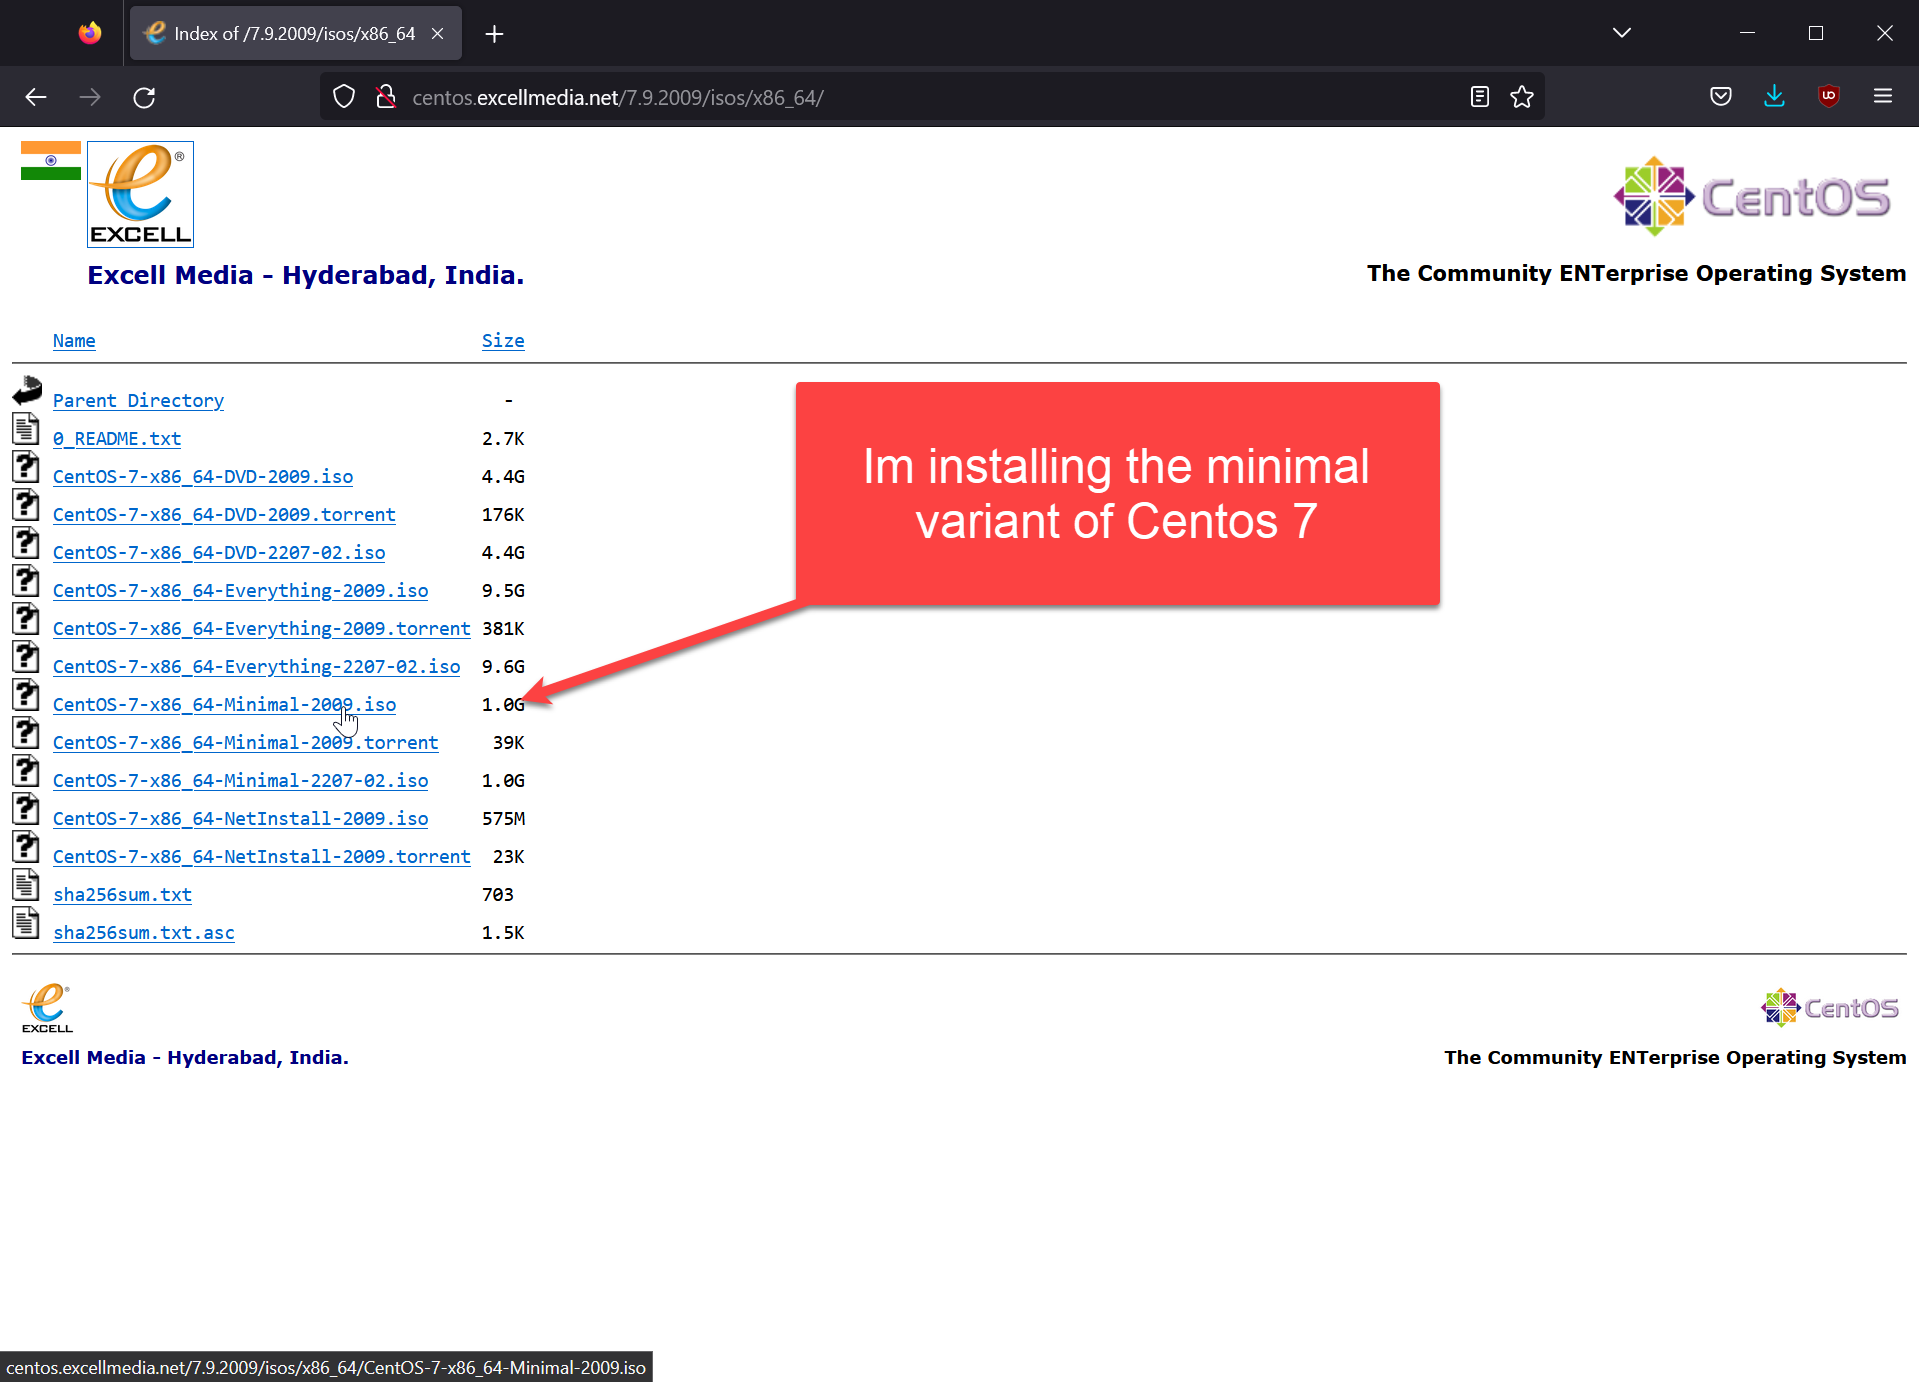Viewport: 1919px width, 1382px height.
Task: Open the tracking protection shield icon
Action: [344, 97]
